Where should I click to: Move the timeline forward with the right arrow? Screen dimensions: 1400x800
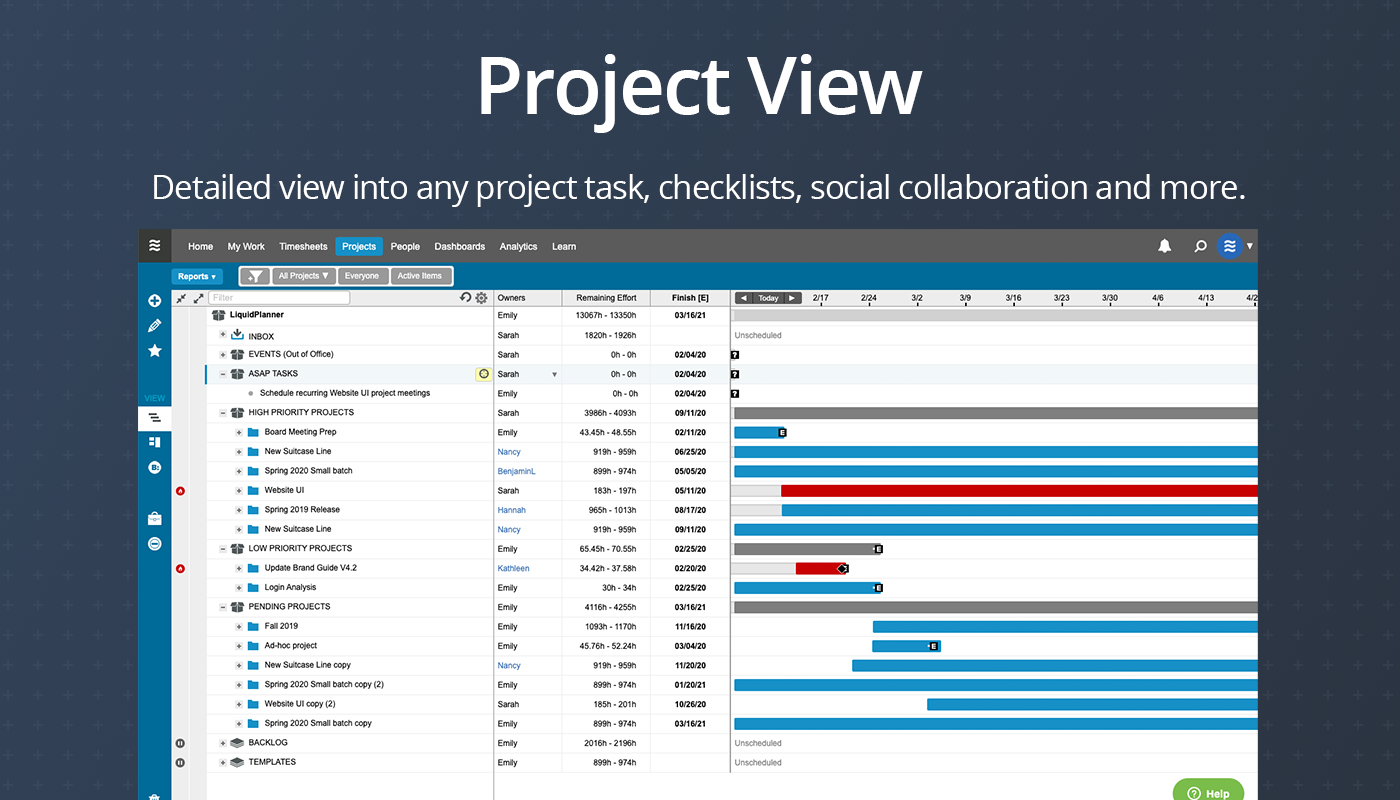point(792,298)
